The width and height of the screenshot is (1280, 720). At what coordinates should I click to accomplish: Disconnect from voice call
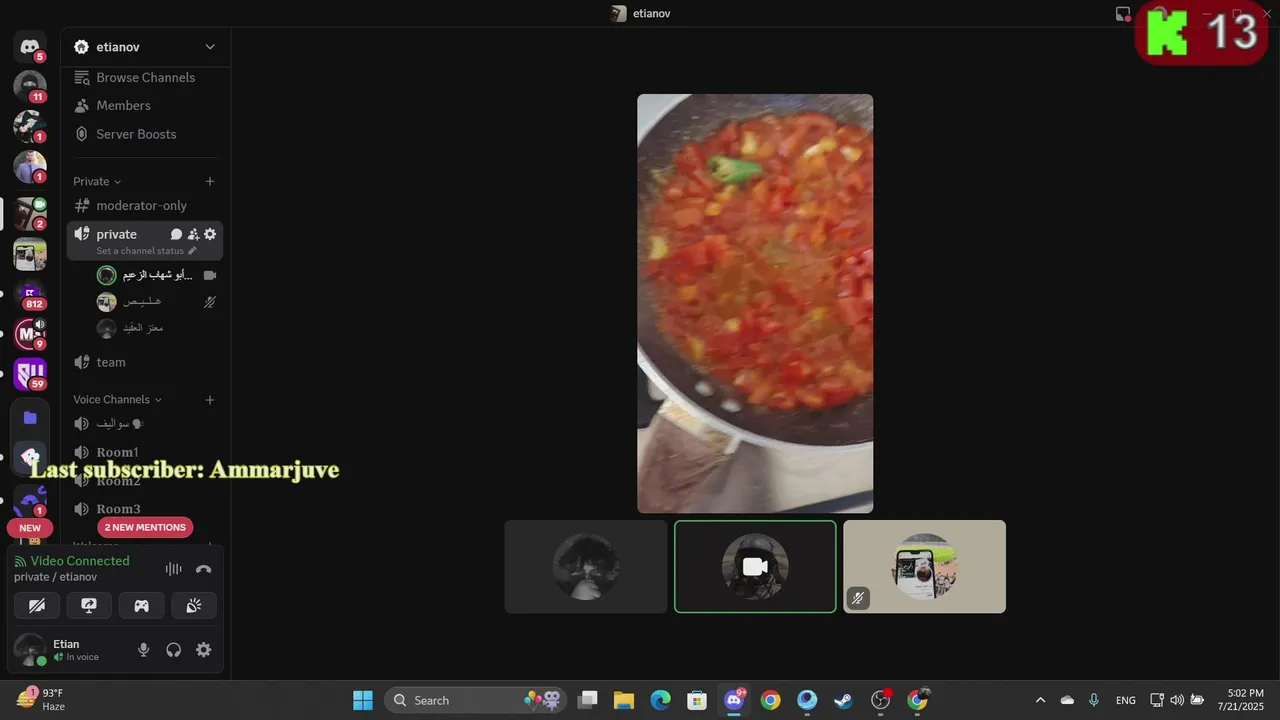point(204,569)
